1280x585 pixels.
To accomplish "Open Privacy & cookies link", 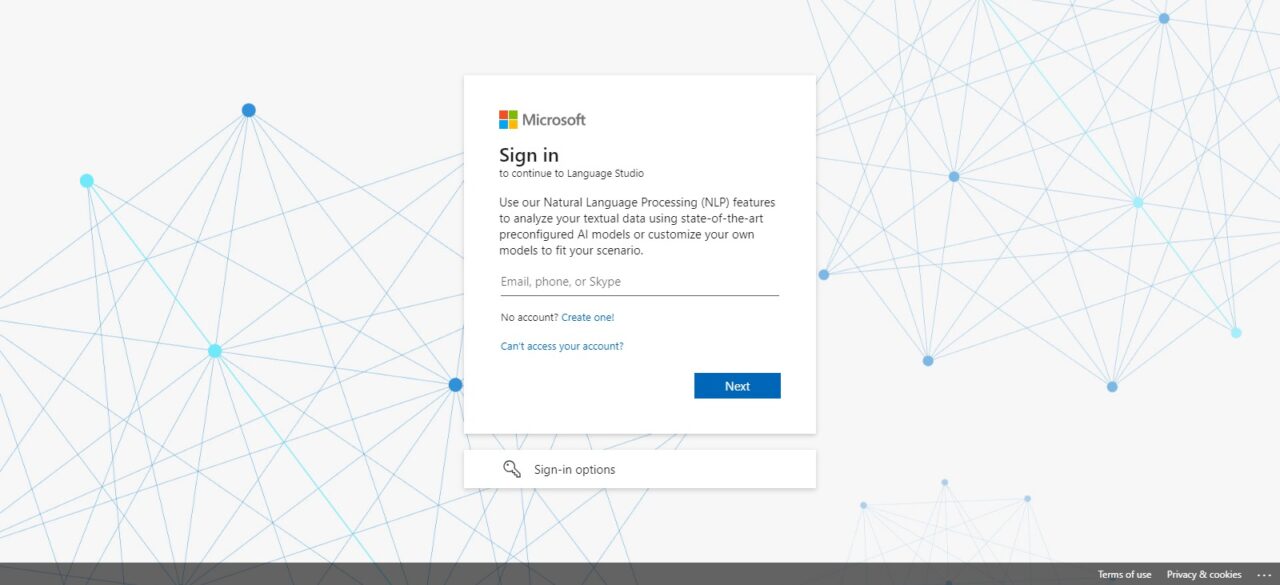I will coord(1204,575).
